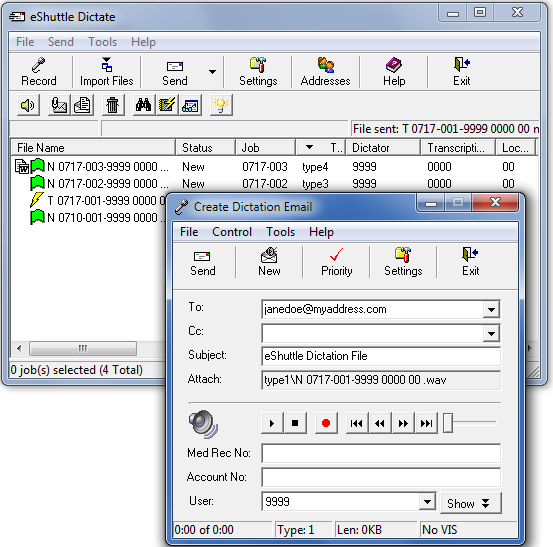Skip to beginning of dictation
Image resolution: width=553 pixels, height=547 pixels.
357,423
